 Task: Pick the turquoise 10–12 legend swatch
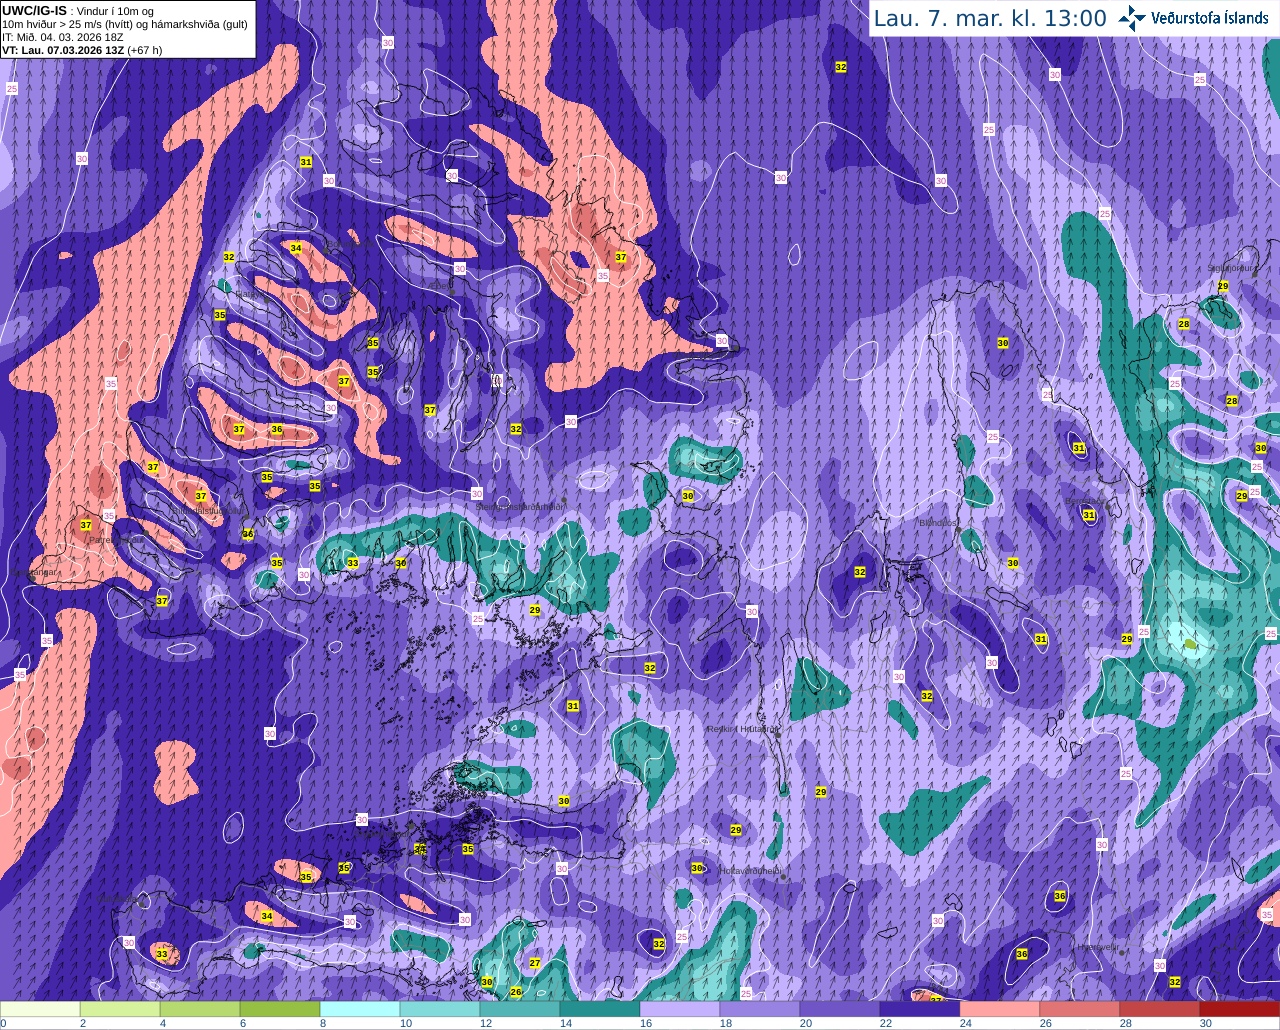click(440, 1009)
